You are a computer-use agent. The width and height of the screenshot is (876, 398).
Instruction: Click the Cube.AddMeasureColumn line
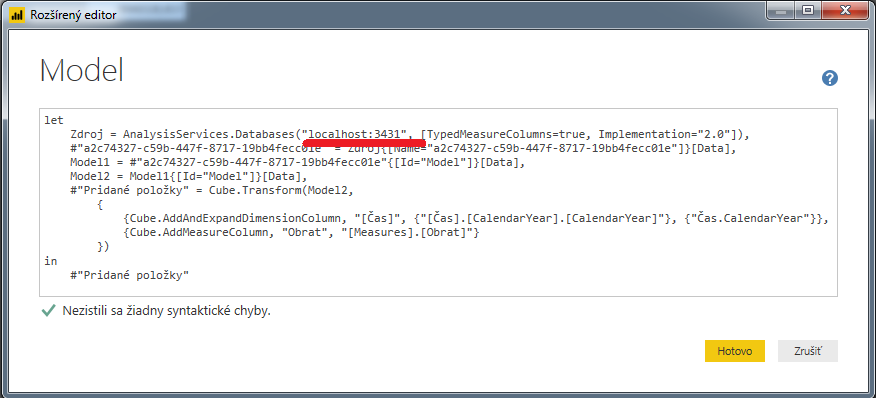pyautogui.click(x=301, y=233)
